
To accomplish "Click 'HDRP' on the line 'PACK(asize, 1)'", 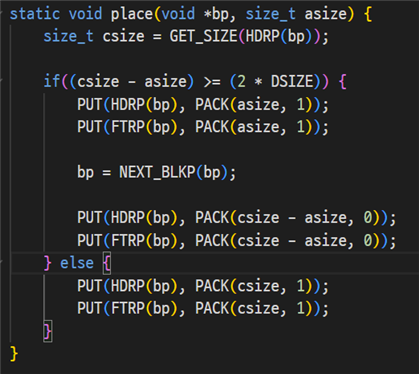I will click(128, 104).
